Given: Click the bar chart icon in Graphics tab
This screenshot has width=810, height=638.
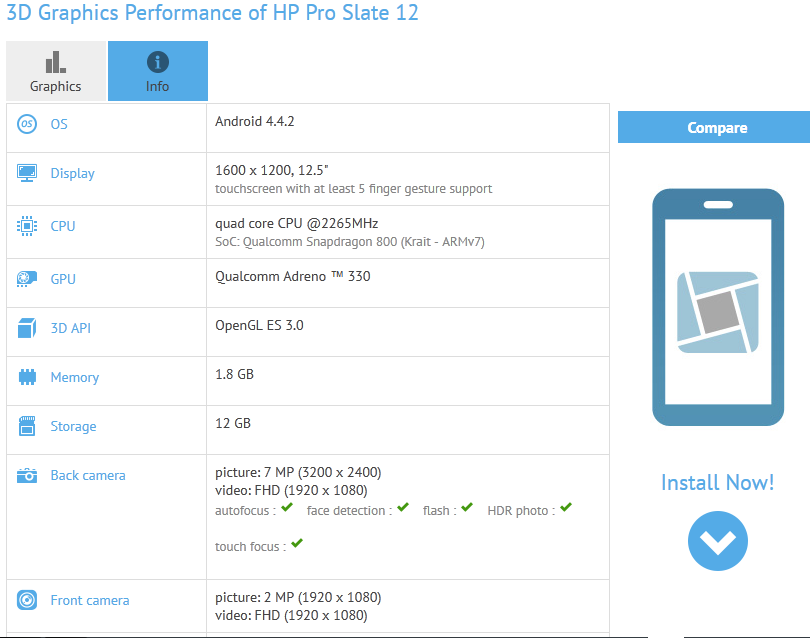Looking at the screenshot, I should point(56,62).
